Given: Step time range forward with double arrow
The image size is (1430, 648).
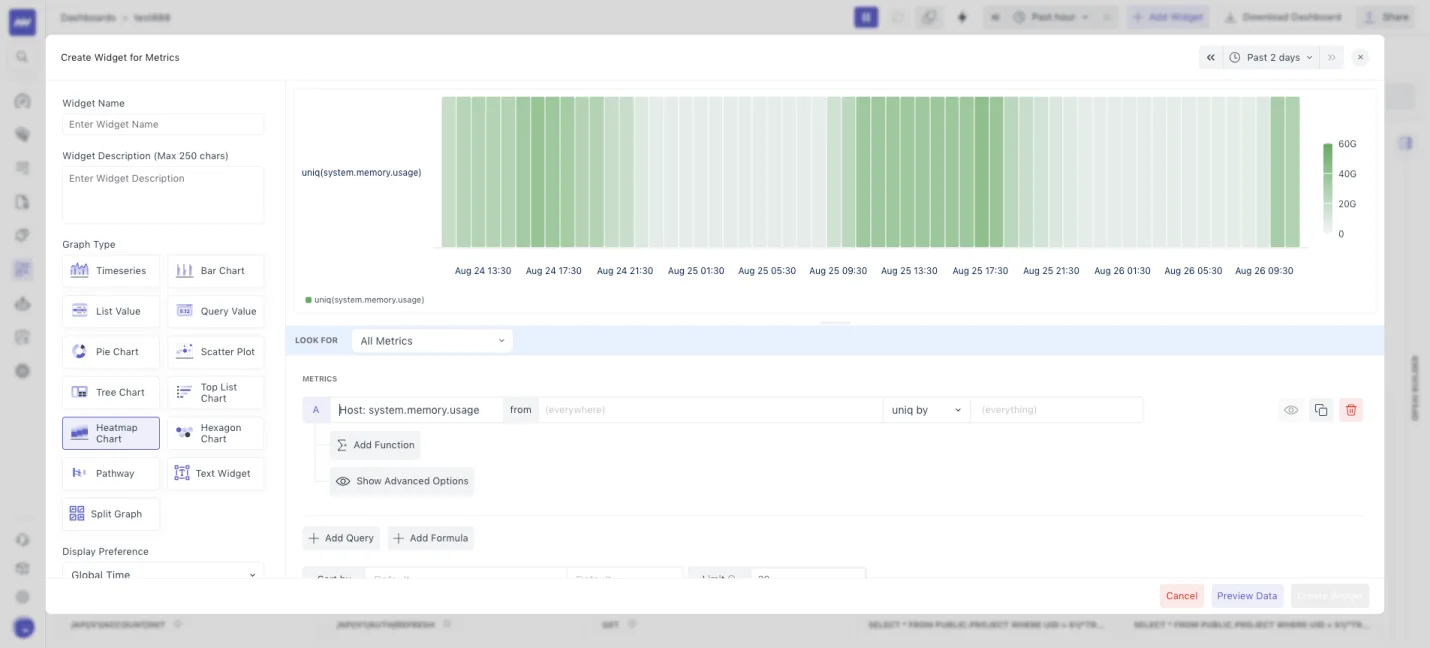Looking at the screenshot, I should point(1331,58).
